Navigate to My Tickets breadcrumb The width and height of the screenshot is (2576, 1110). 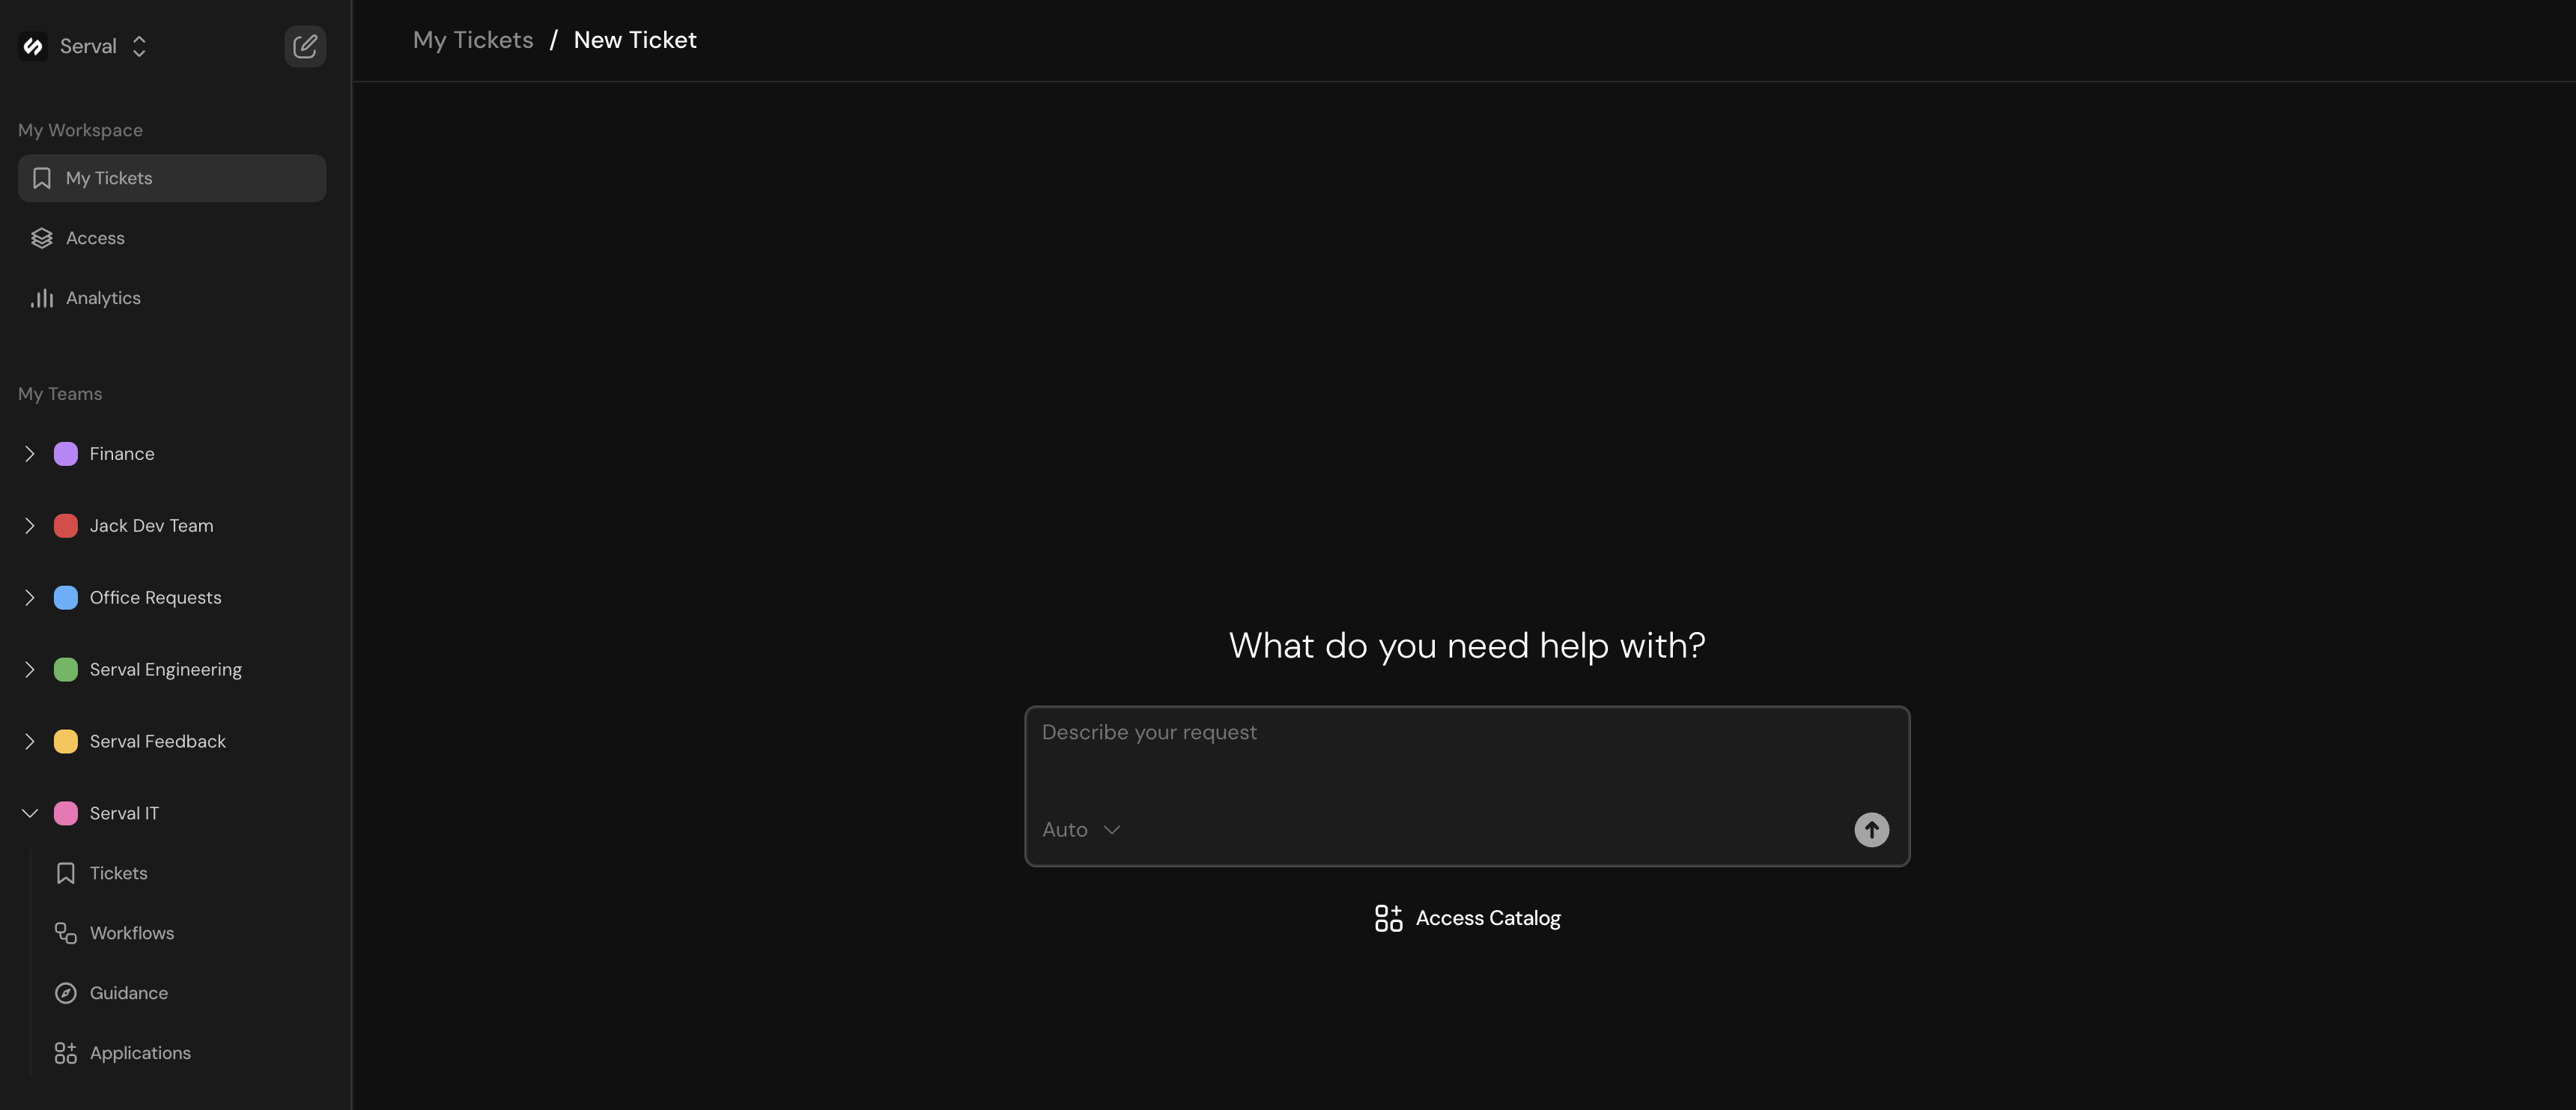(472, 39)
